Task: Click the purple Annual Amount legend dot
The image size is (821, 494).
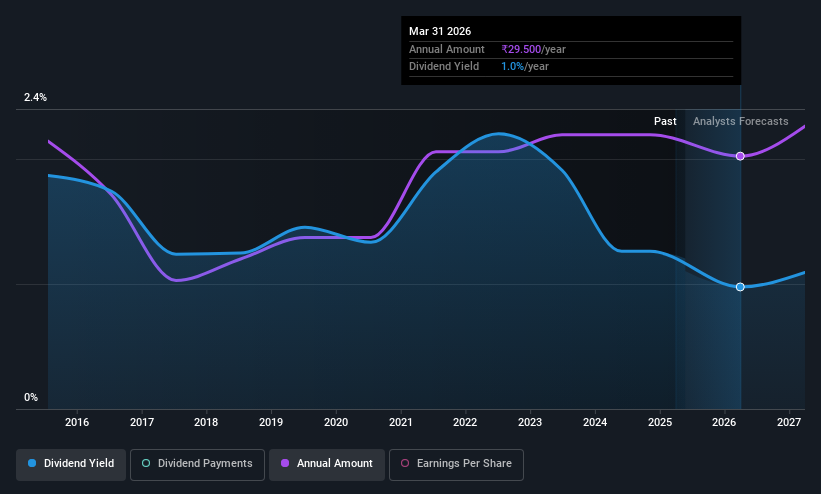Action: (285, 463)
